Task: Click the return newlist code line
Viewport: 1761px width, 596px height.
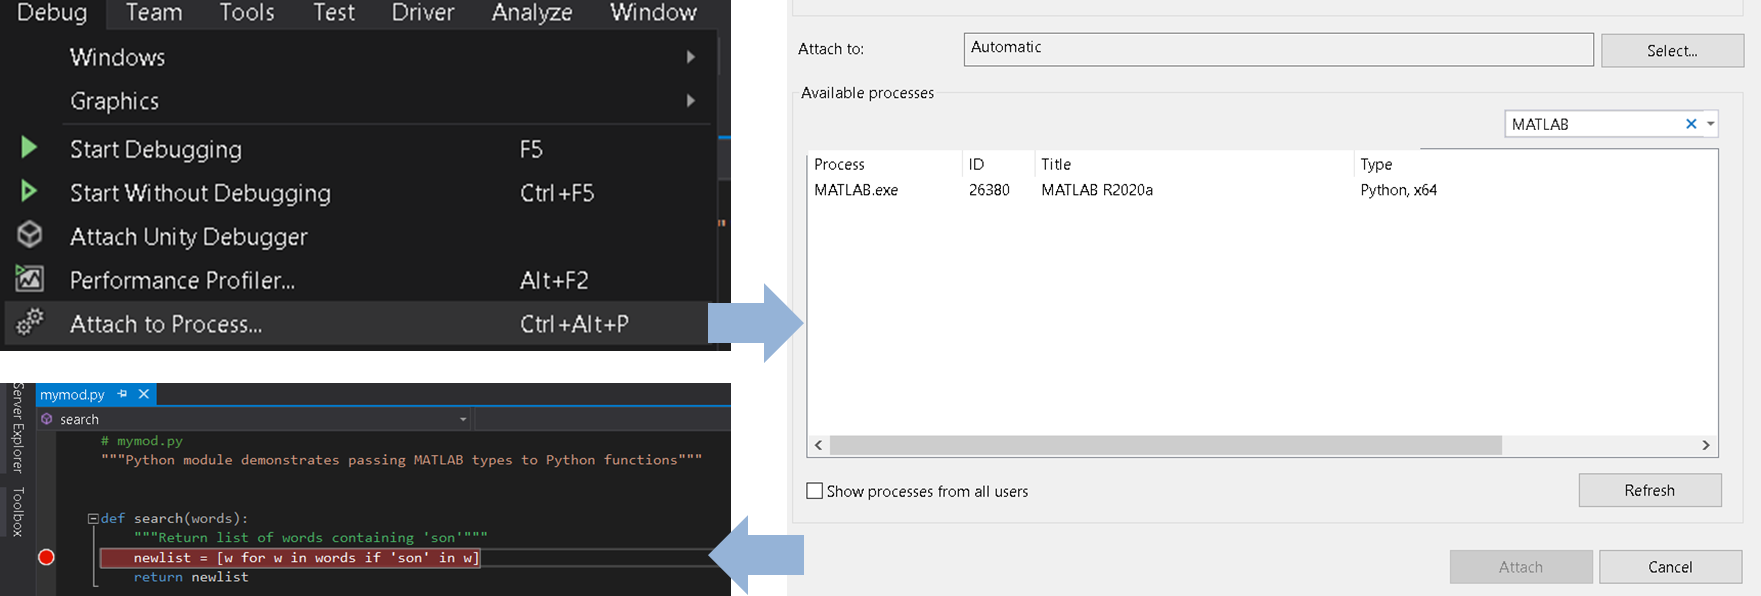Action: coord(191,577)
